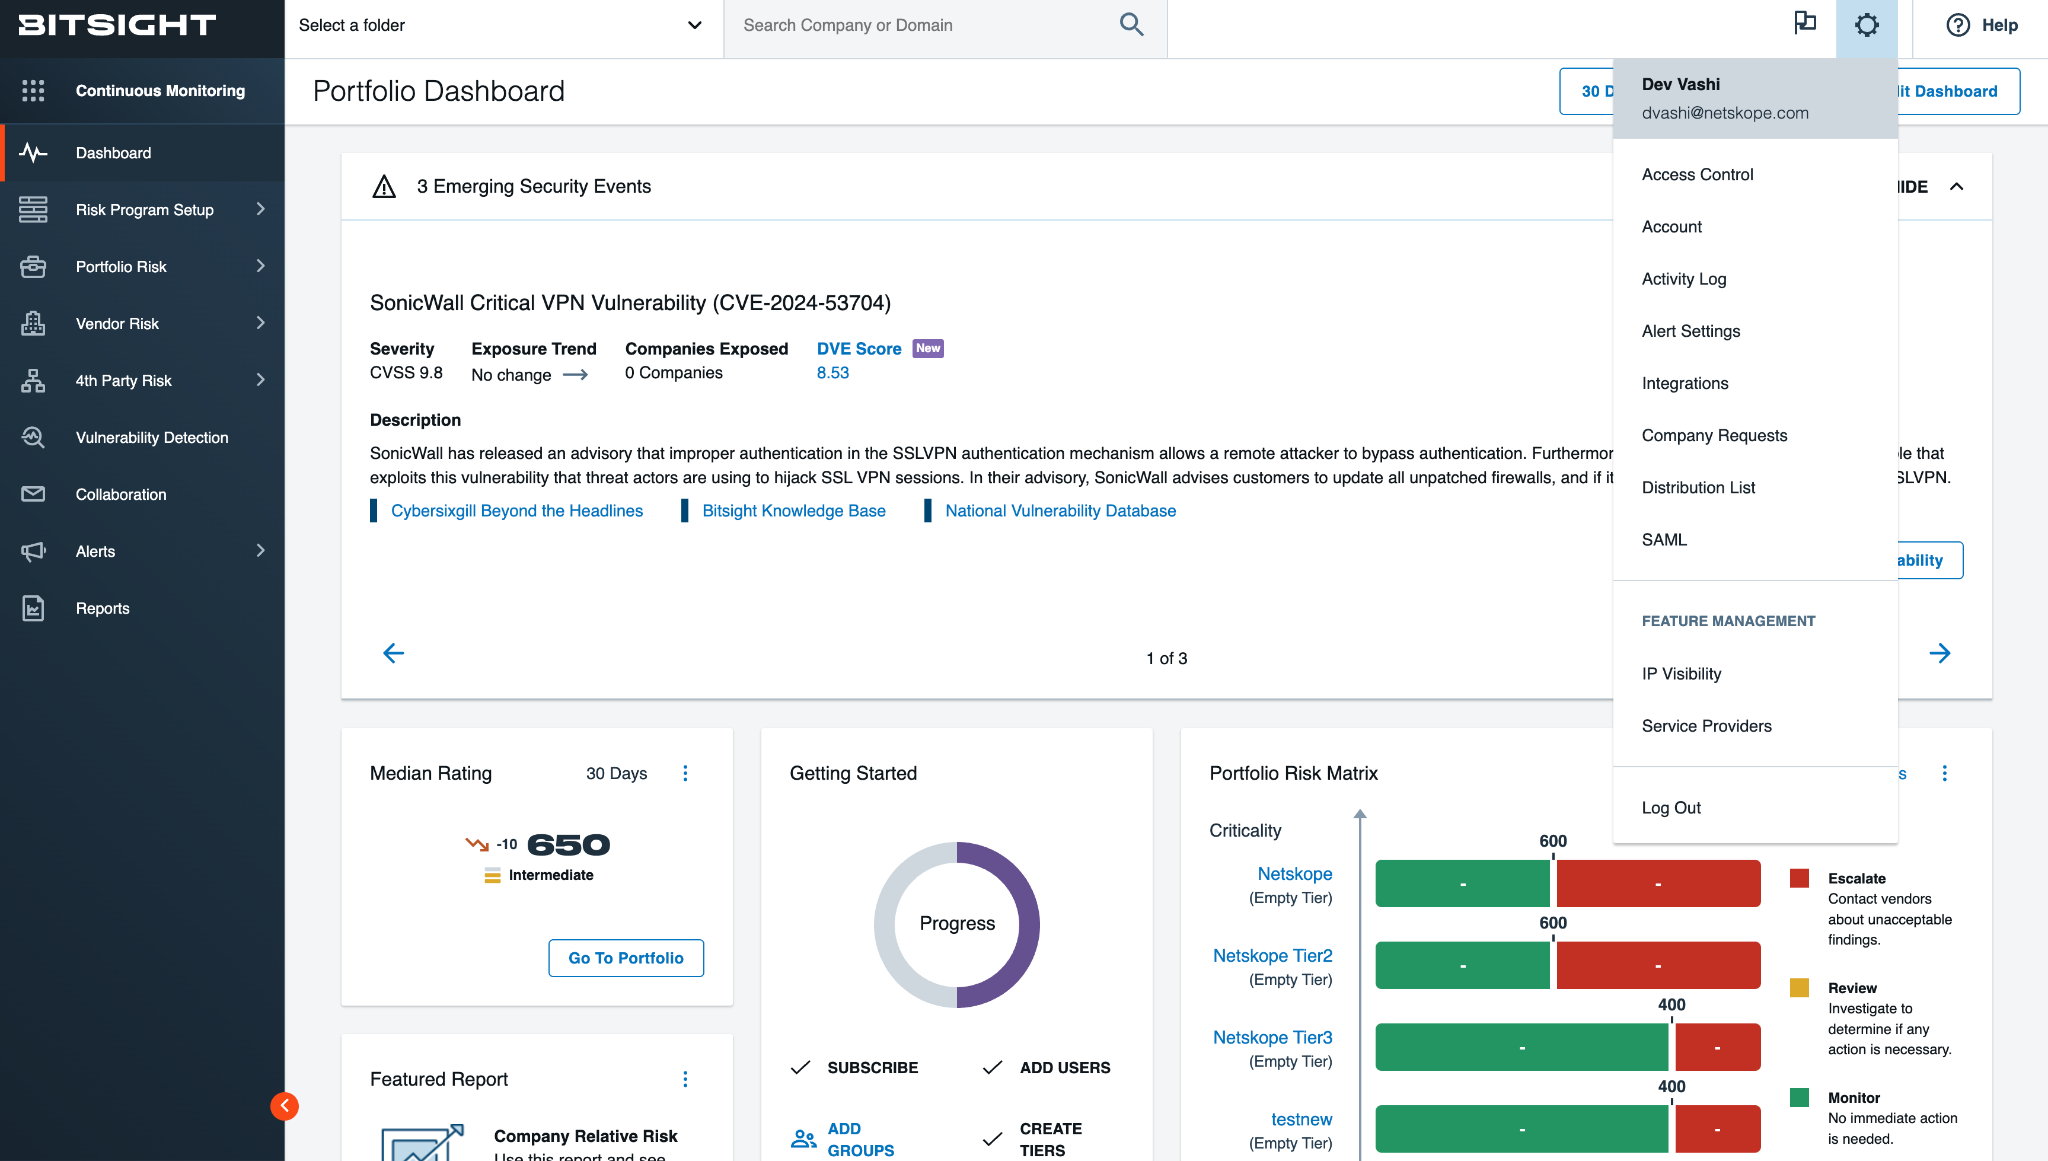Click the Reports document icon
This screenshot has width=2048, height=1161.
(x=33, y=608)
